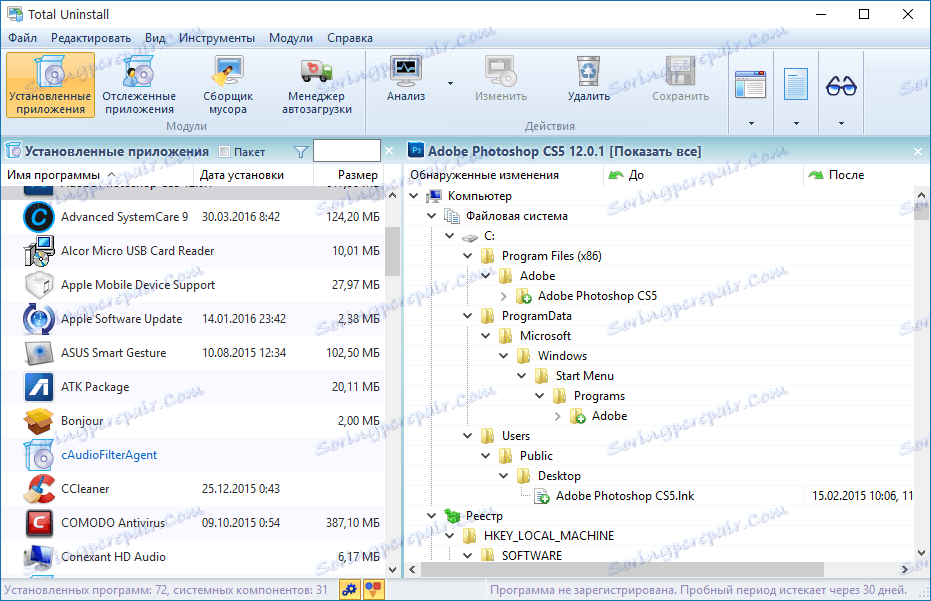The width and height of the screenshot is (931, 601).
Task: Collapse the Файловая система node
Action: (432, 216)
